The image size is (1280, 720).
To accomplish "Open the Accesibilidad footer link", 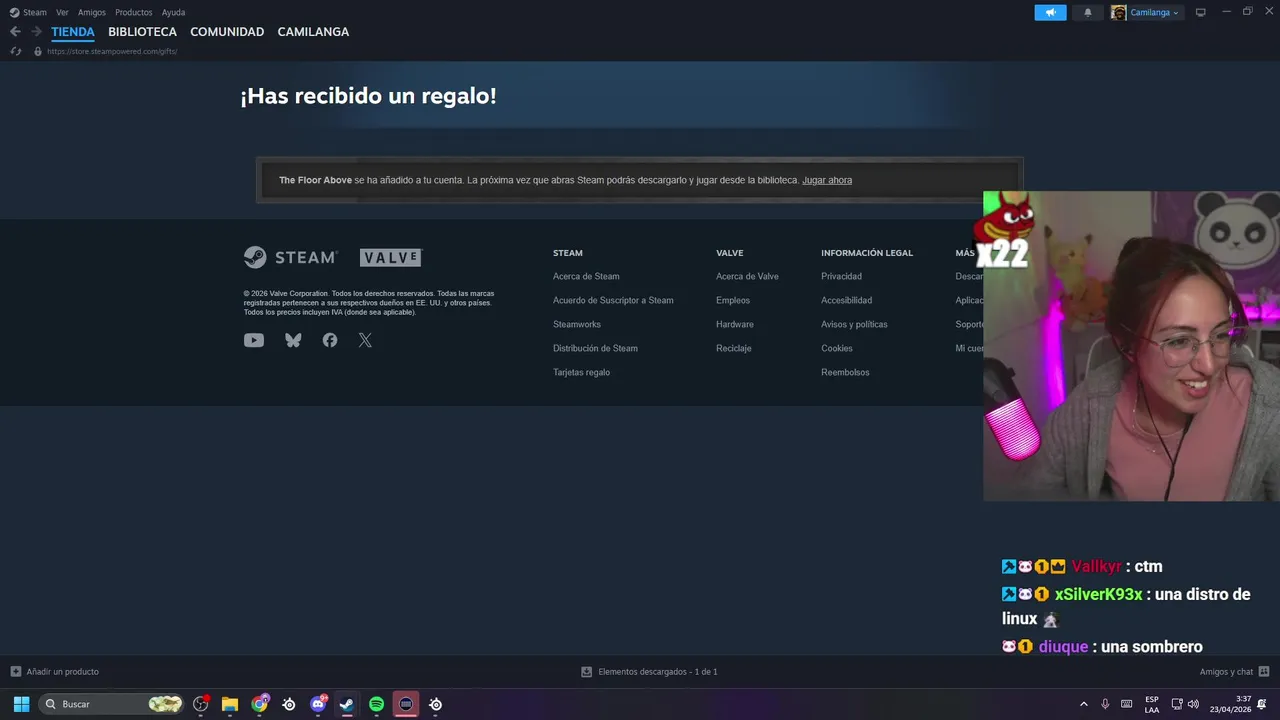I will (x=846, y=300).
